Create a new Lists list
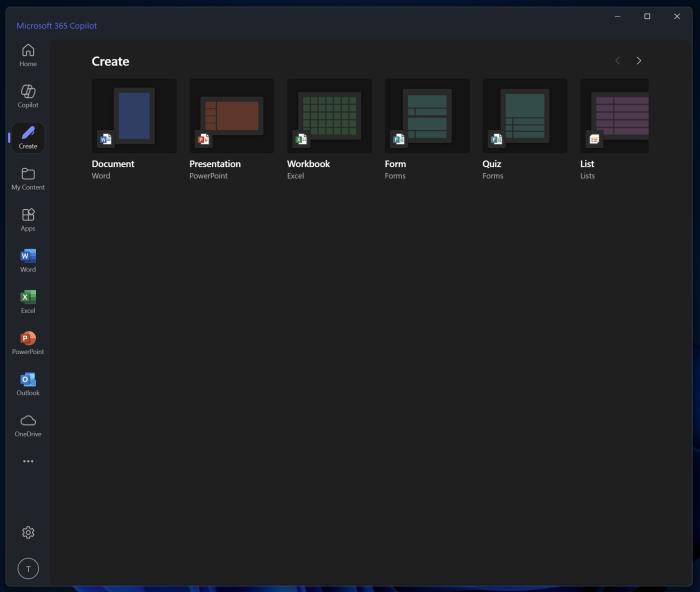This screenshot has height=592, width=700. tap(614, 116)
